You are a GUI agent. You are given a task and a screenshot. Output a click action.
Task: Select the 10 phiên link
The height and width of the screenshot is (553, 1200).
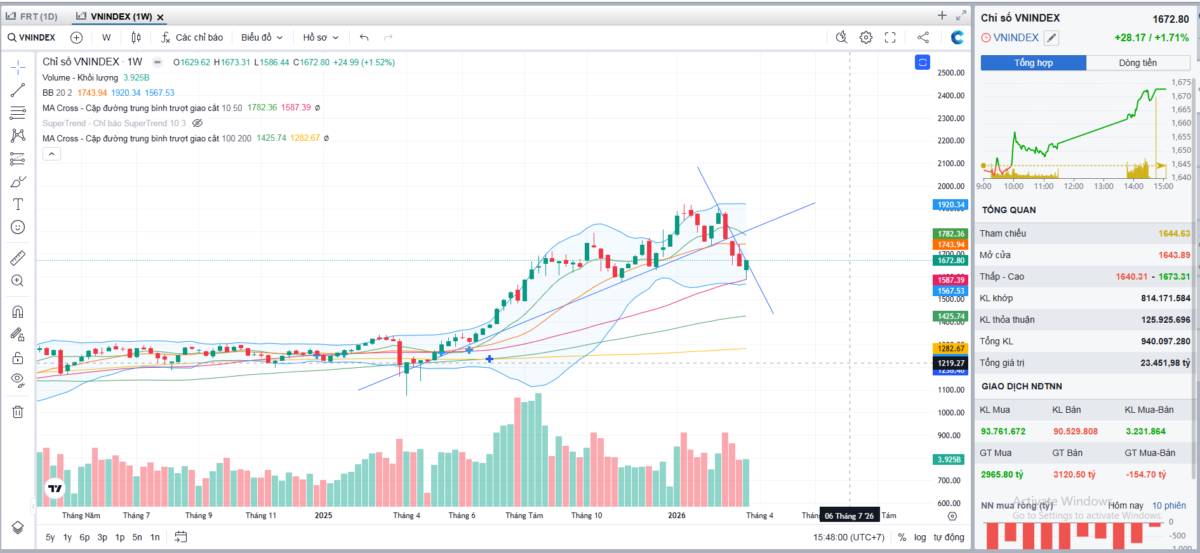(x=1168, y=506)
